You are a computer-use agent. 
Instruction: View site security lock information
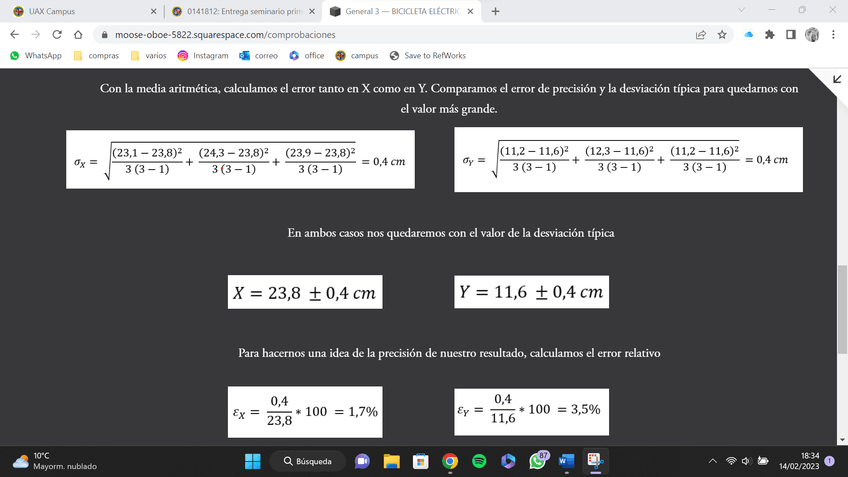104,35
